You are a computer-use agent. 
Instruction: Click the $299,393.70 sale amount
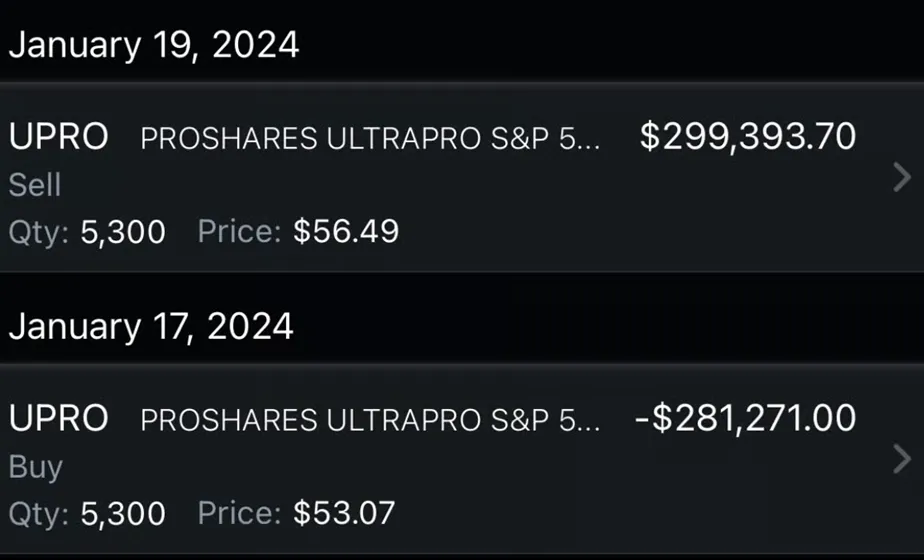[748, 137]
